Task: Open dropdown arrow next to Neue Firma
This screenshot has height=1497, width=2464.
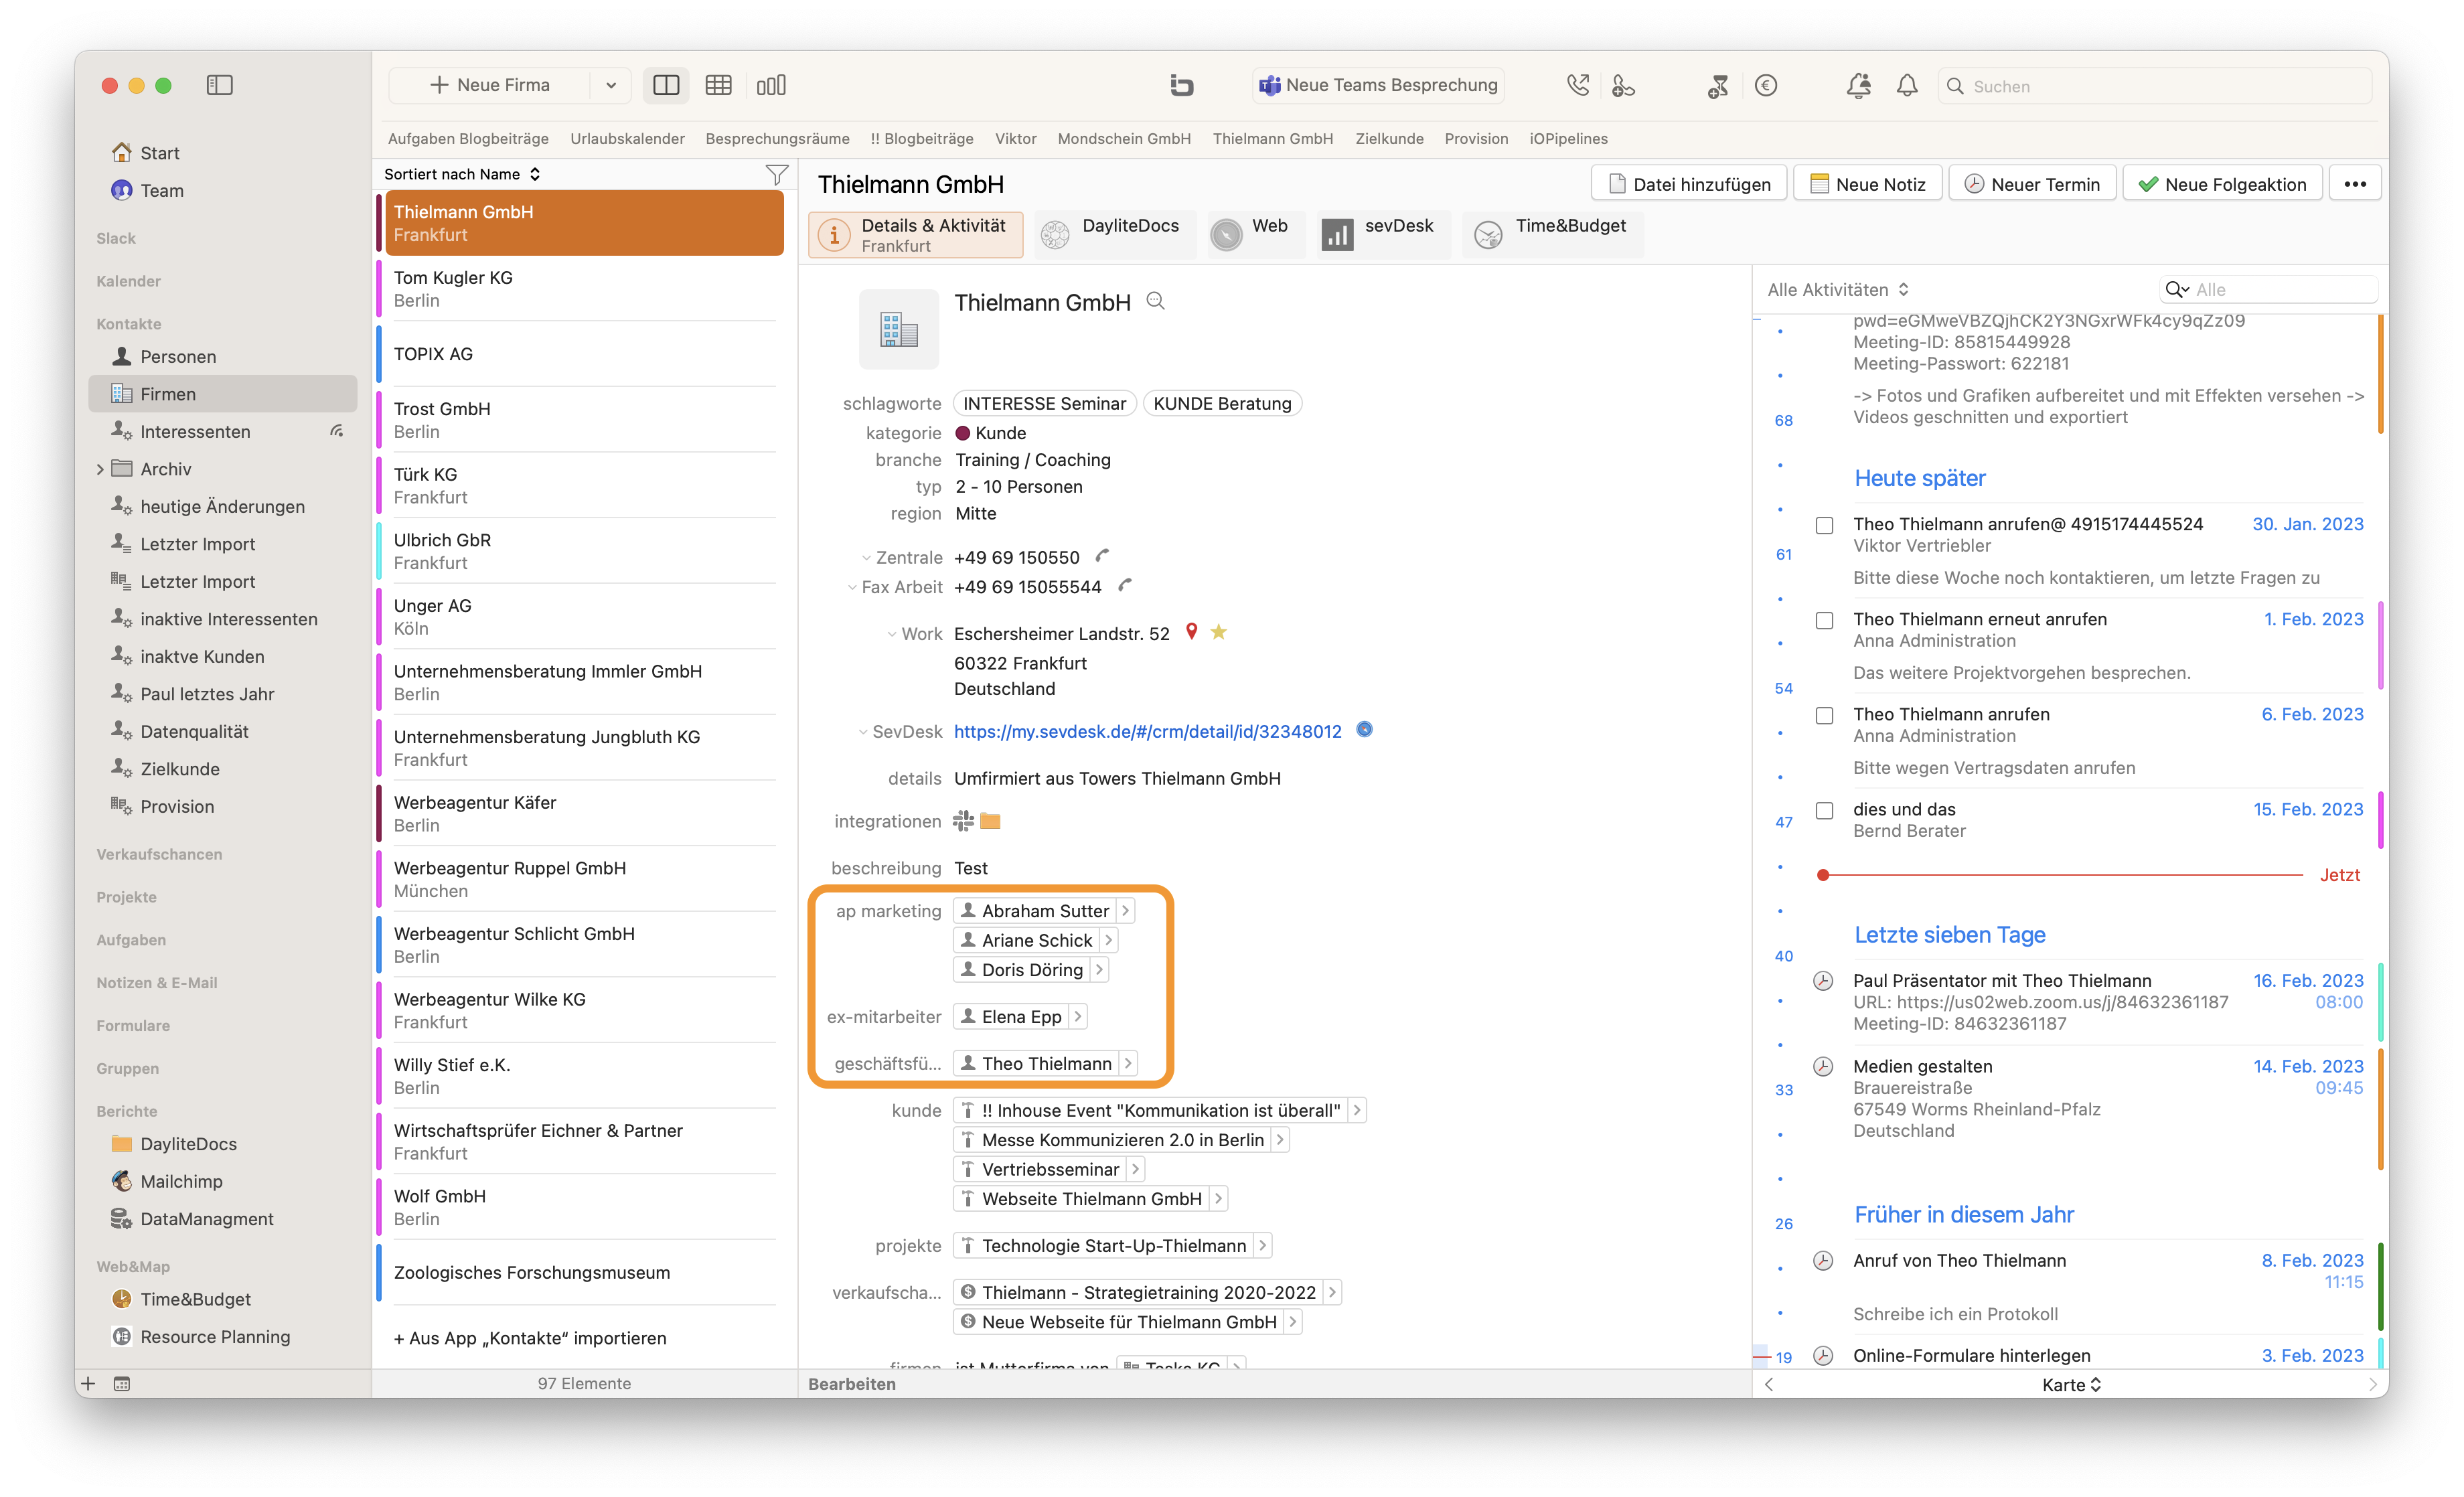Action: 610,85
